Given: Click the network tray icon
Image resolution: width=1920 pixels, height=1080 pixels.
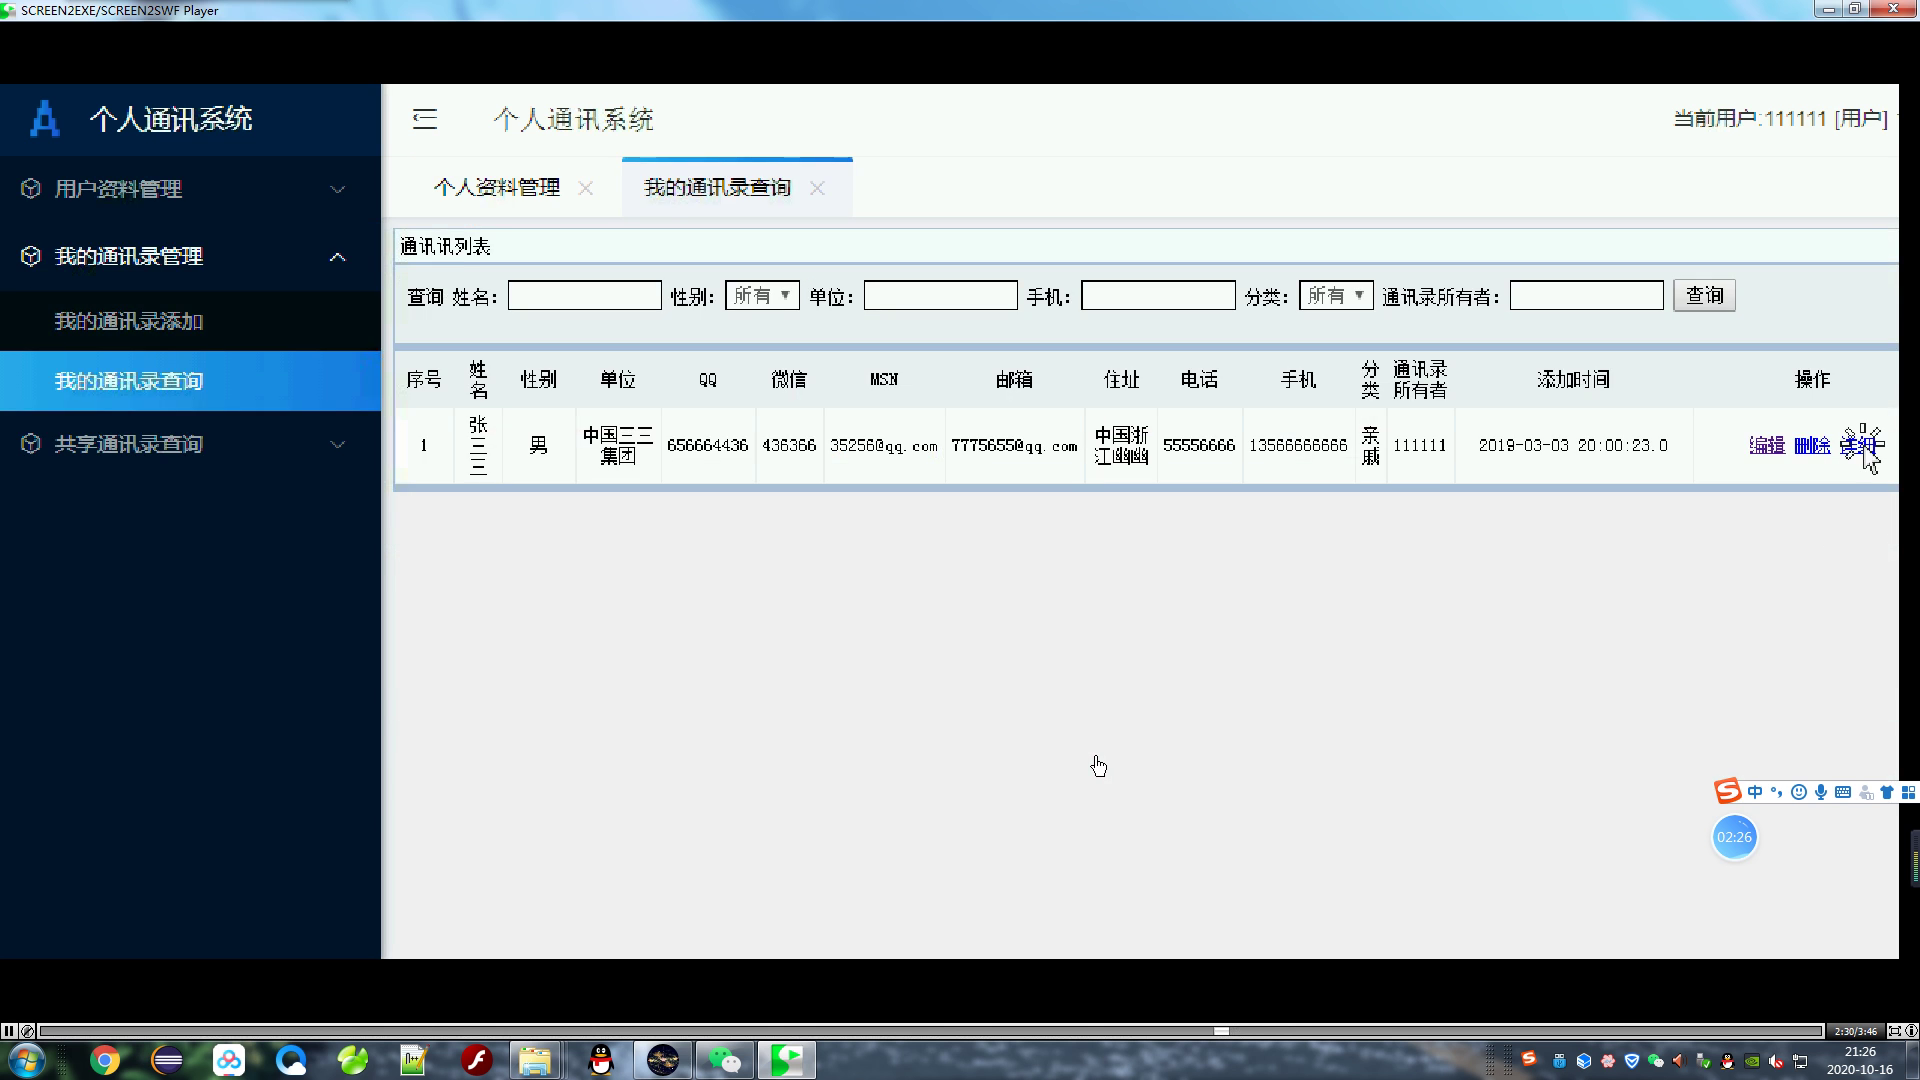Looking at the screenshot, I should tap(1800, 1061).
